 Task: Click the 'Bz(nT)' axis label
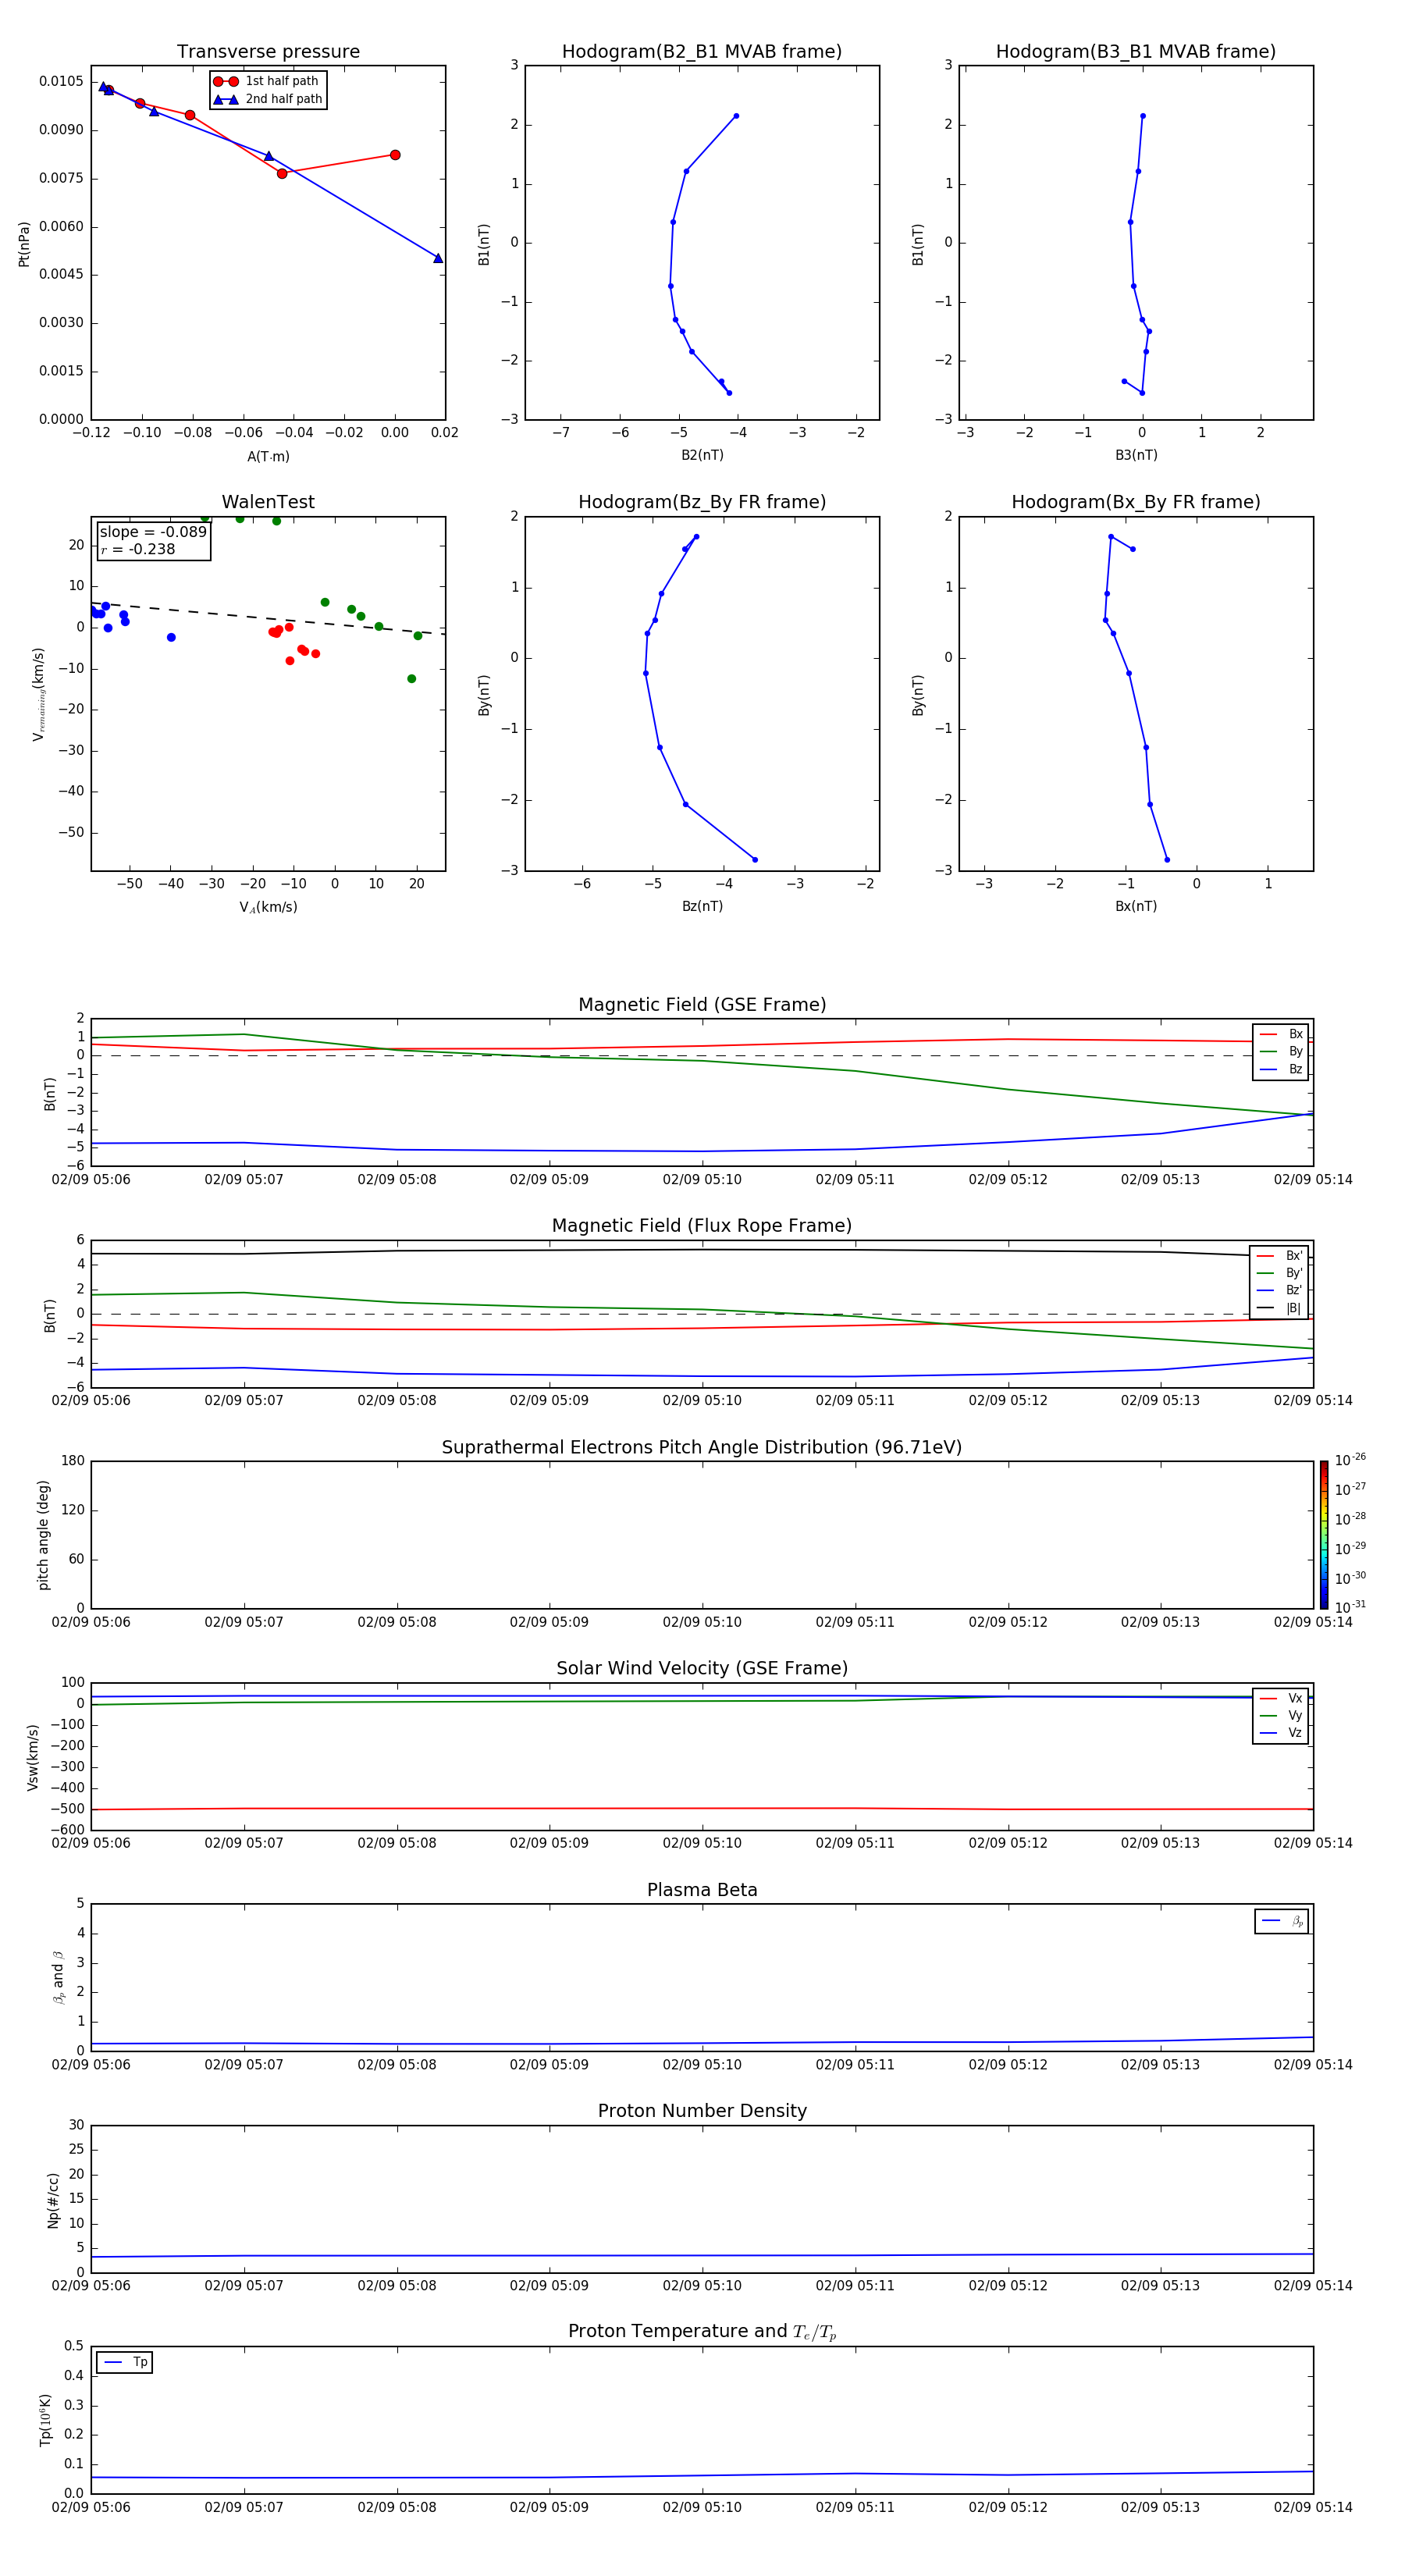(x=702, y=906)
